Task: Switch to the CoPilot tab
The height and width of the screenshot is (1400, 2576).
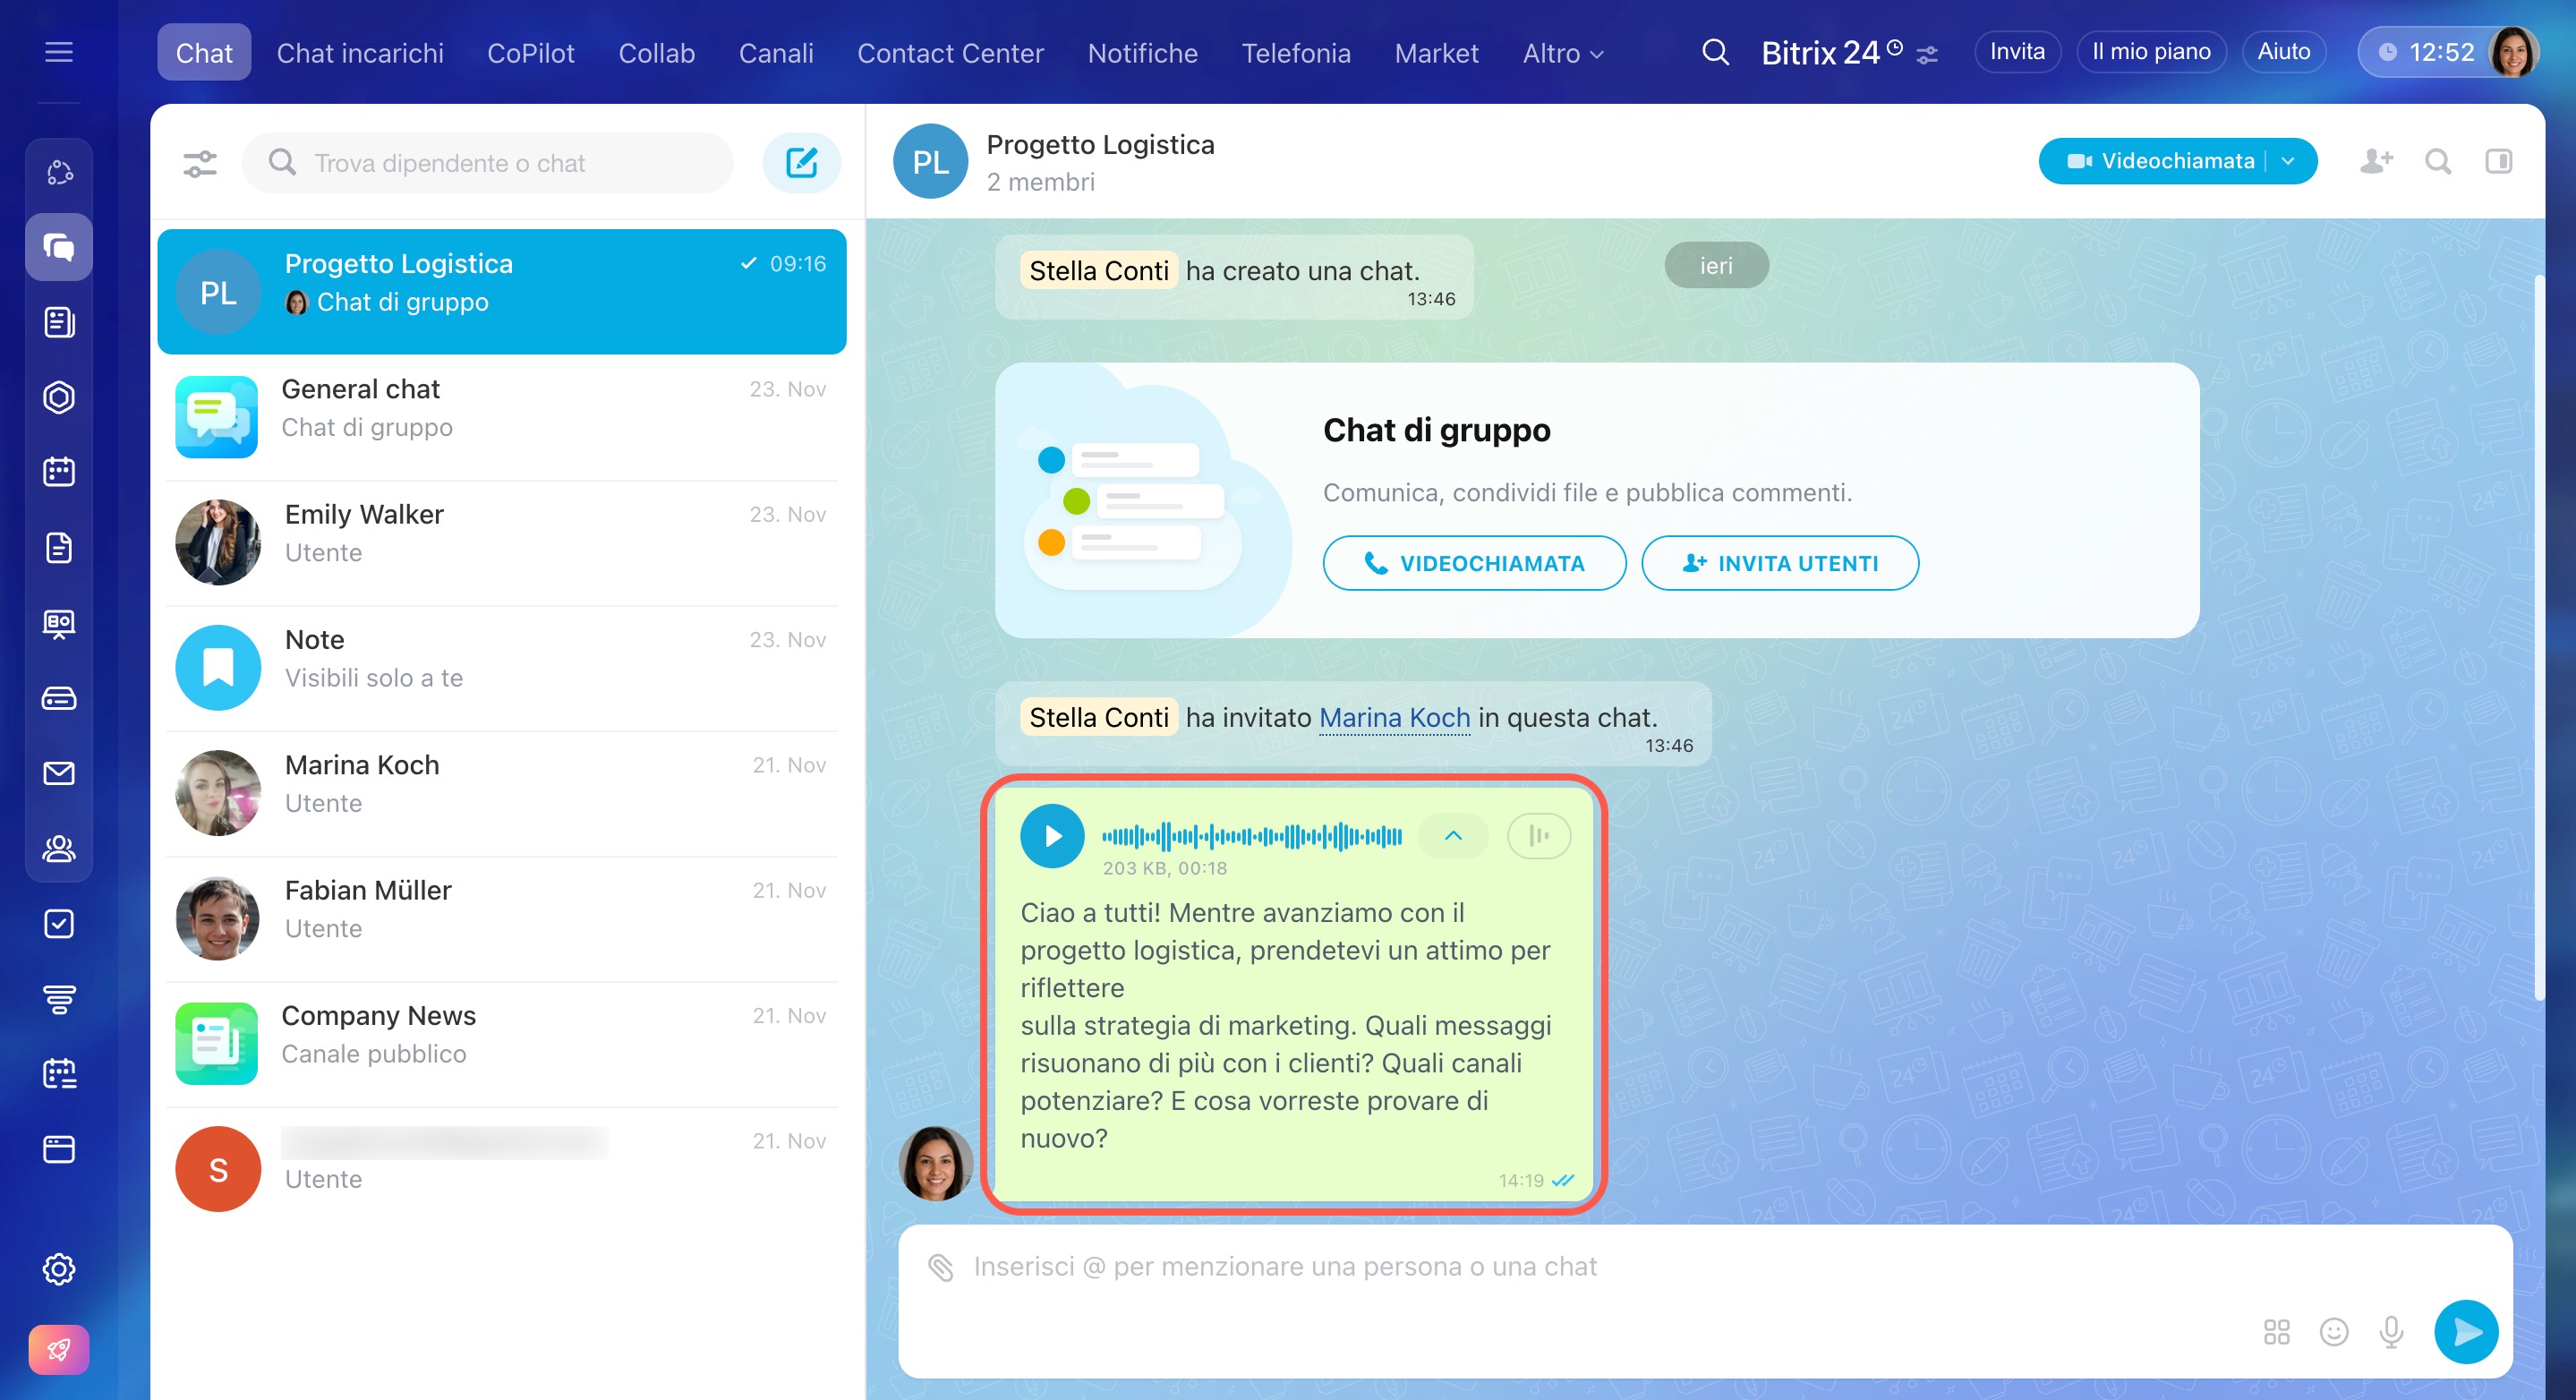Action: point(530,53)
